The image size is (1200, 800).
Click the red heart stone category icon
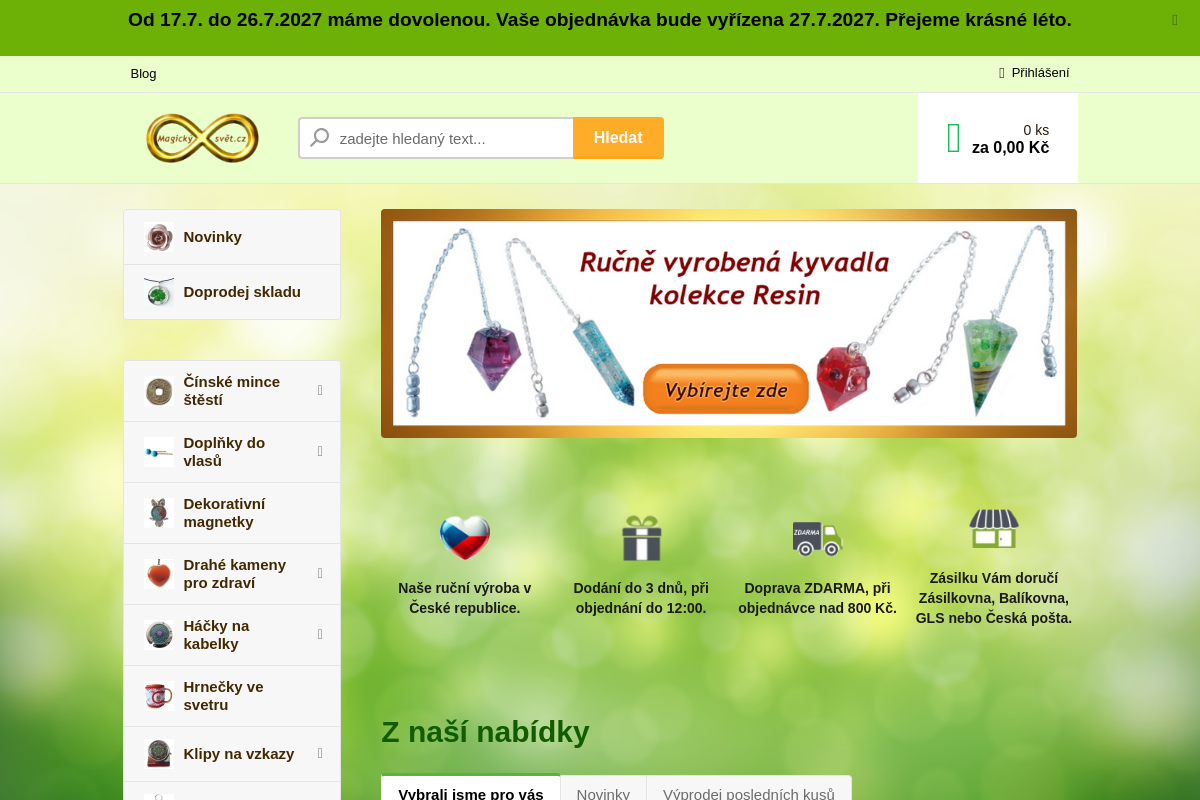(x=159, y=574)
